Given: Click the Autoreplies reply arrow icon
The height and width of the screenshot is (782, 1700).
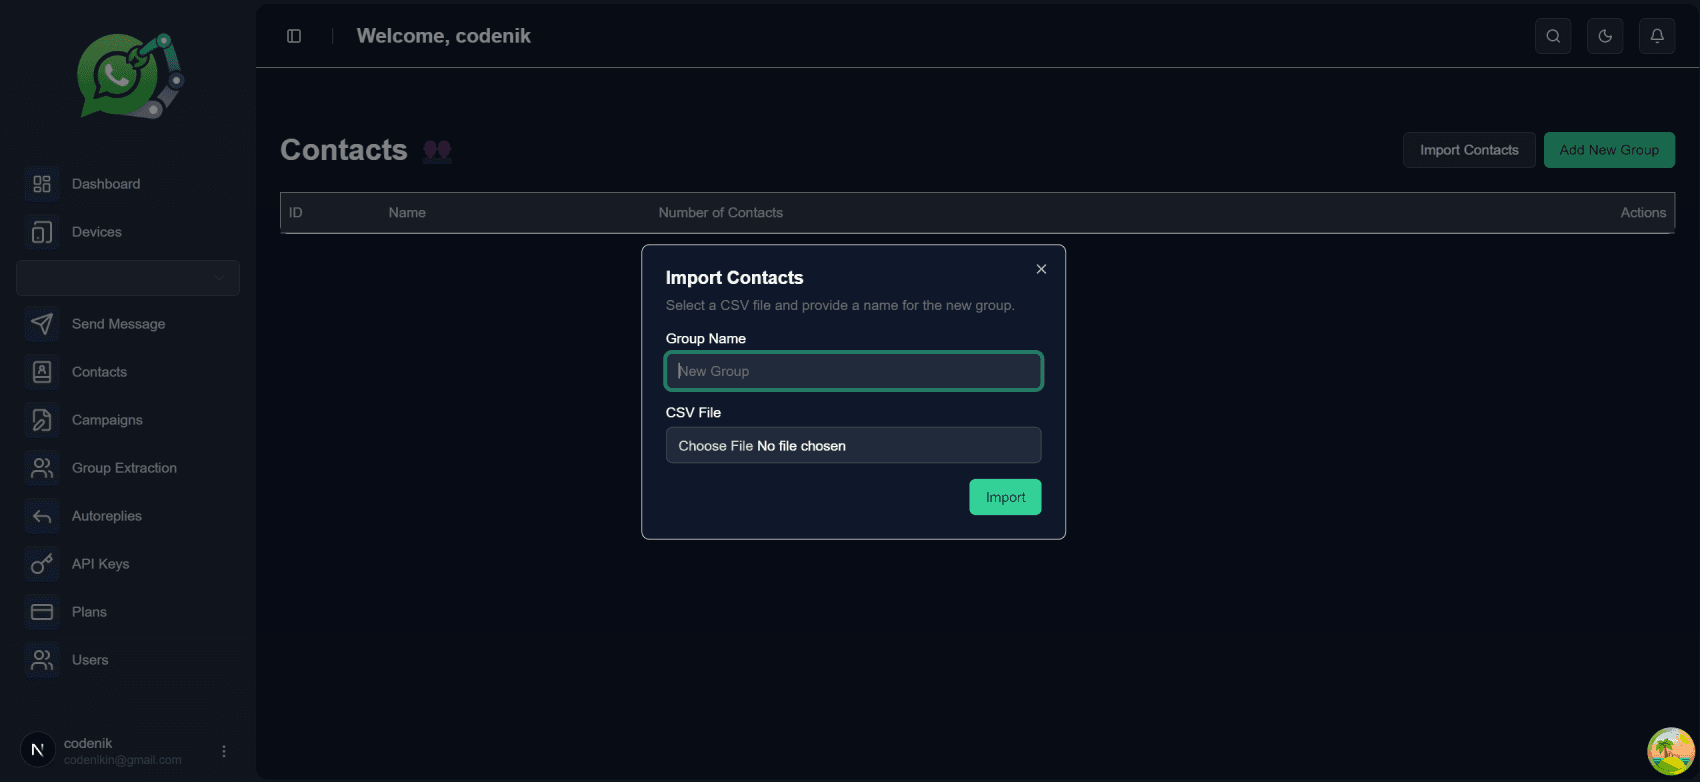Looking at the screenshot, I should click(42, 516).
